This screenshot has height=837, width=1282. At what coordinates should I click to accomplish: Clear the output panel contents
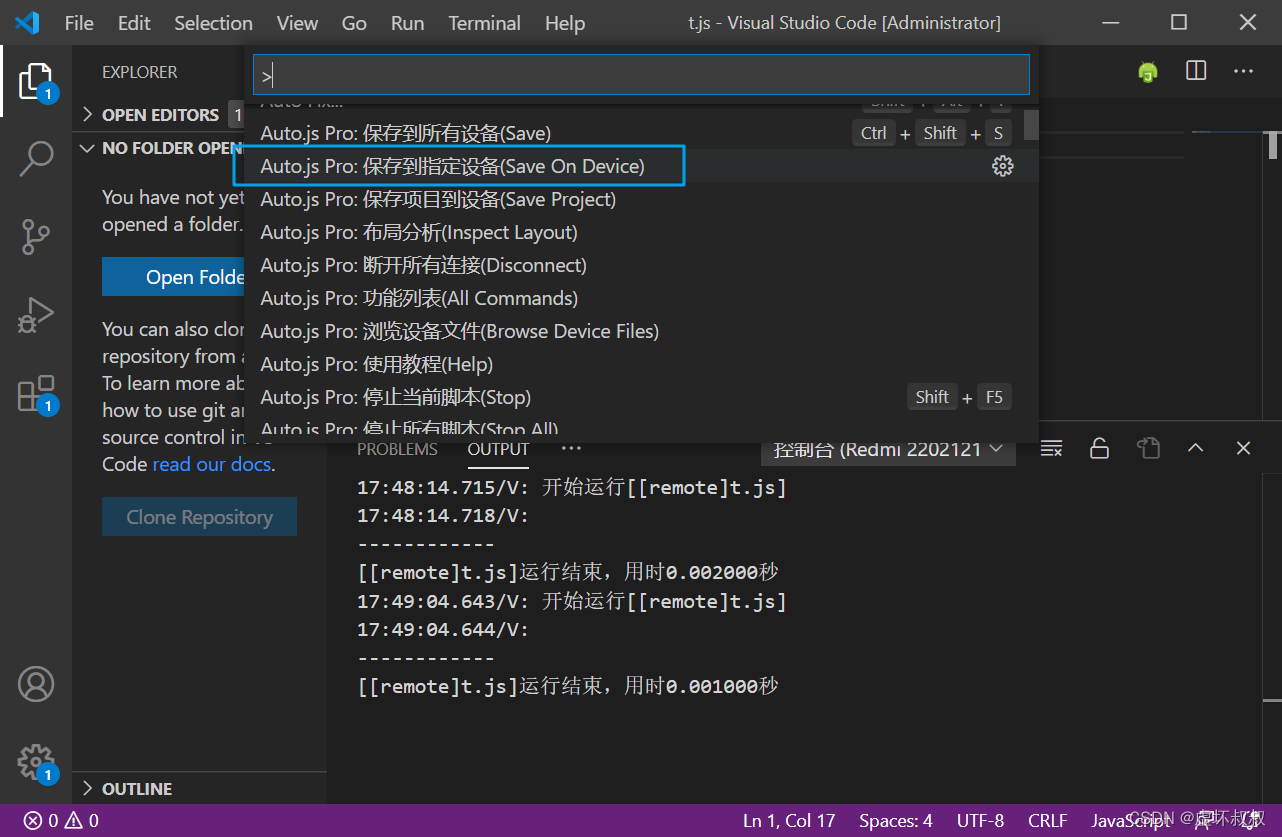1051,448
